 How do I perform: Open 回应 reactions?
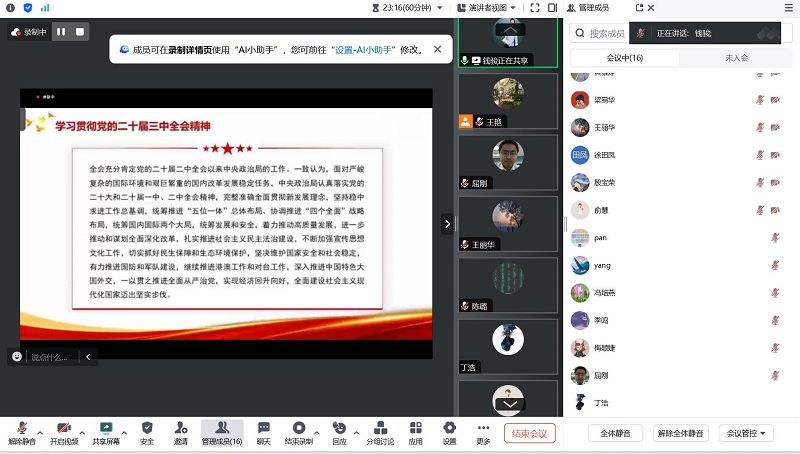click(x=339, y=433)
